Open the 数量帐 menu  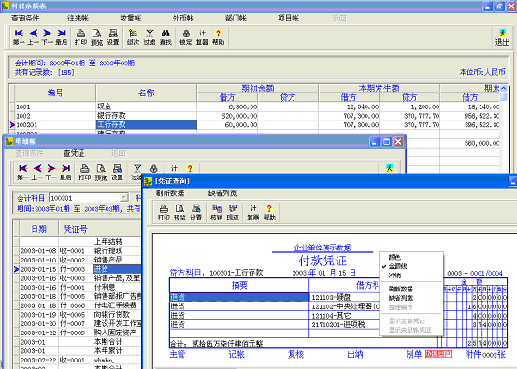131,18
